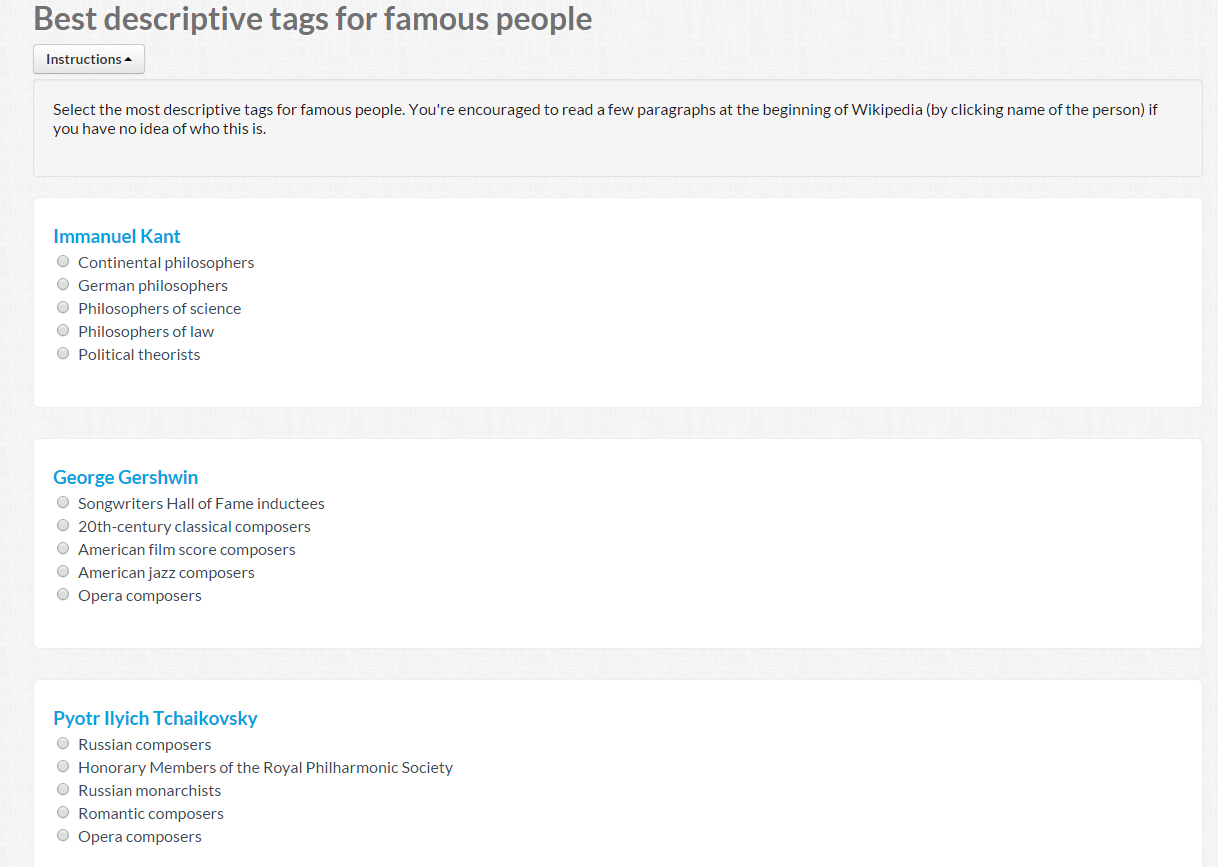The image size is (1218, 867).
Task: Open George Gershwin Wikipedia link
Action: pos(126,477)
